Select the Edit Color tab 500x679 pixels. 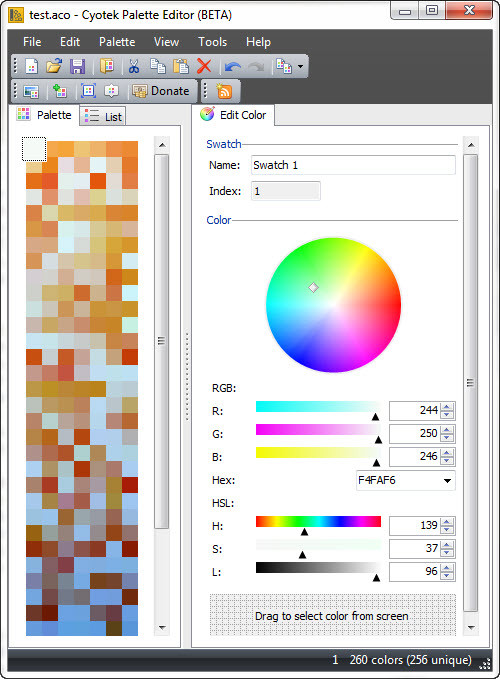pyautogui.click(x=233, y=115)
